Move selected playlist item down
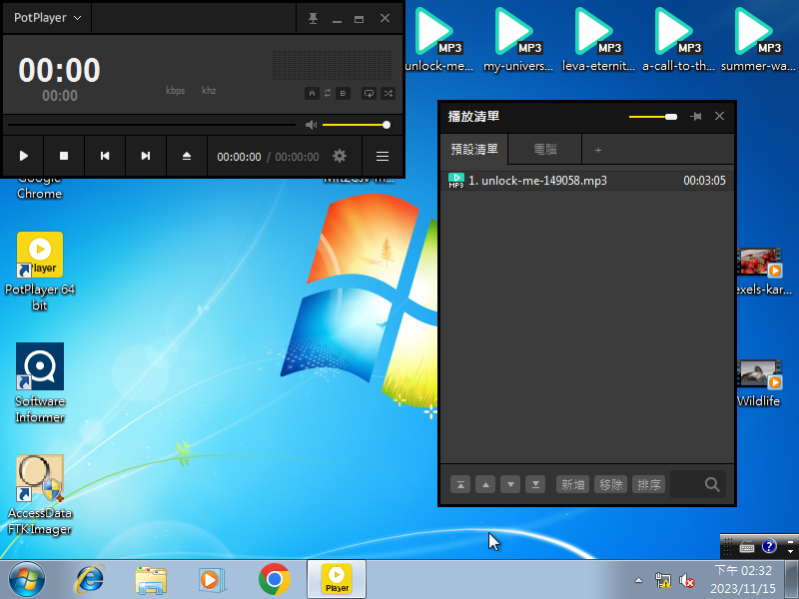799x599 pixels. (510, 484)
